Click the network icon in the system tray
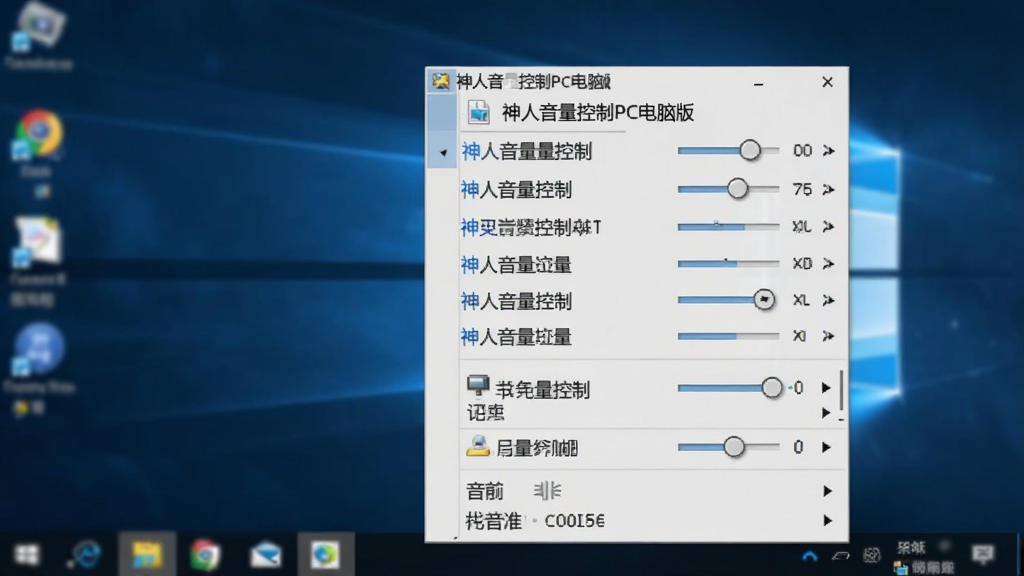This screenshot has width=1024, height=576. pyautogui.click(x=840, y=556)
